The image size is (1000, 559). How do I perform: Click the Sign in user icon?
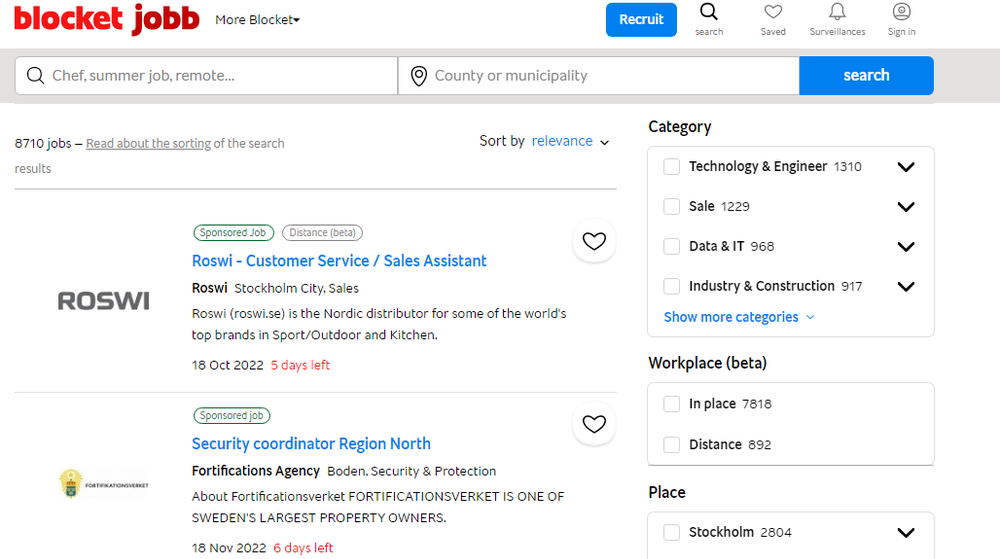pos(901,11)
